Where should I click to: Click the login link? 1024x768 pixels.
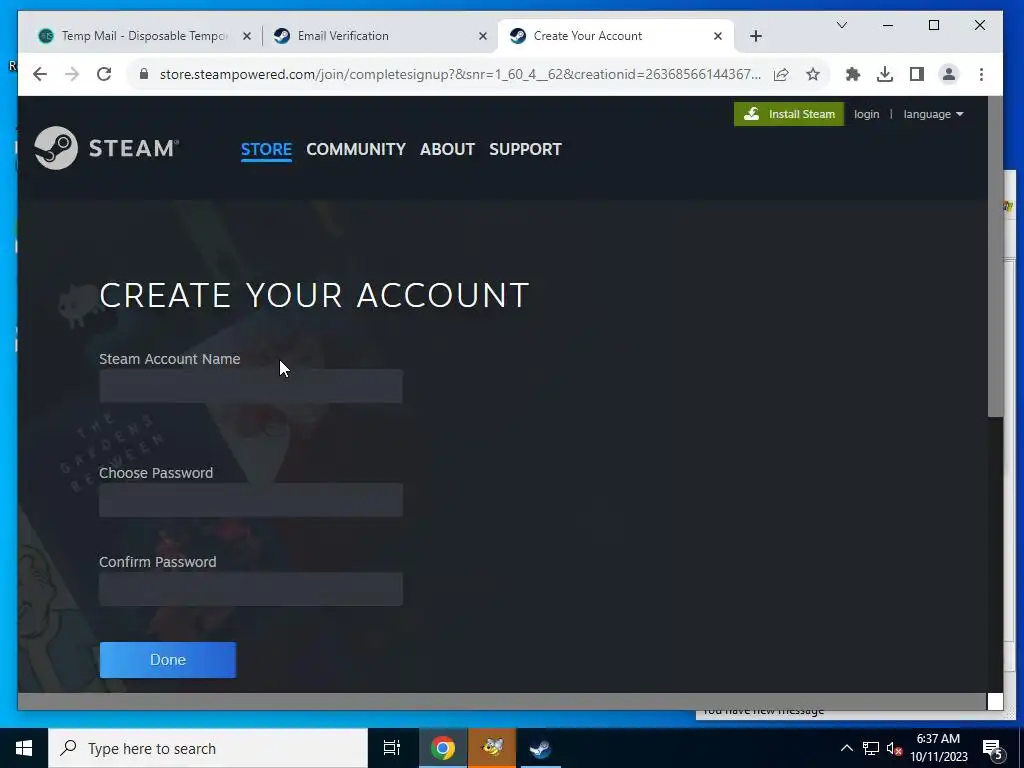(x=866, y=114)
